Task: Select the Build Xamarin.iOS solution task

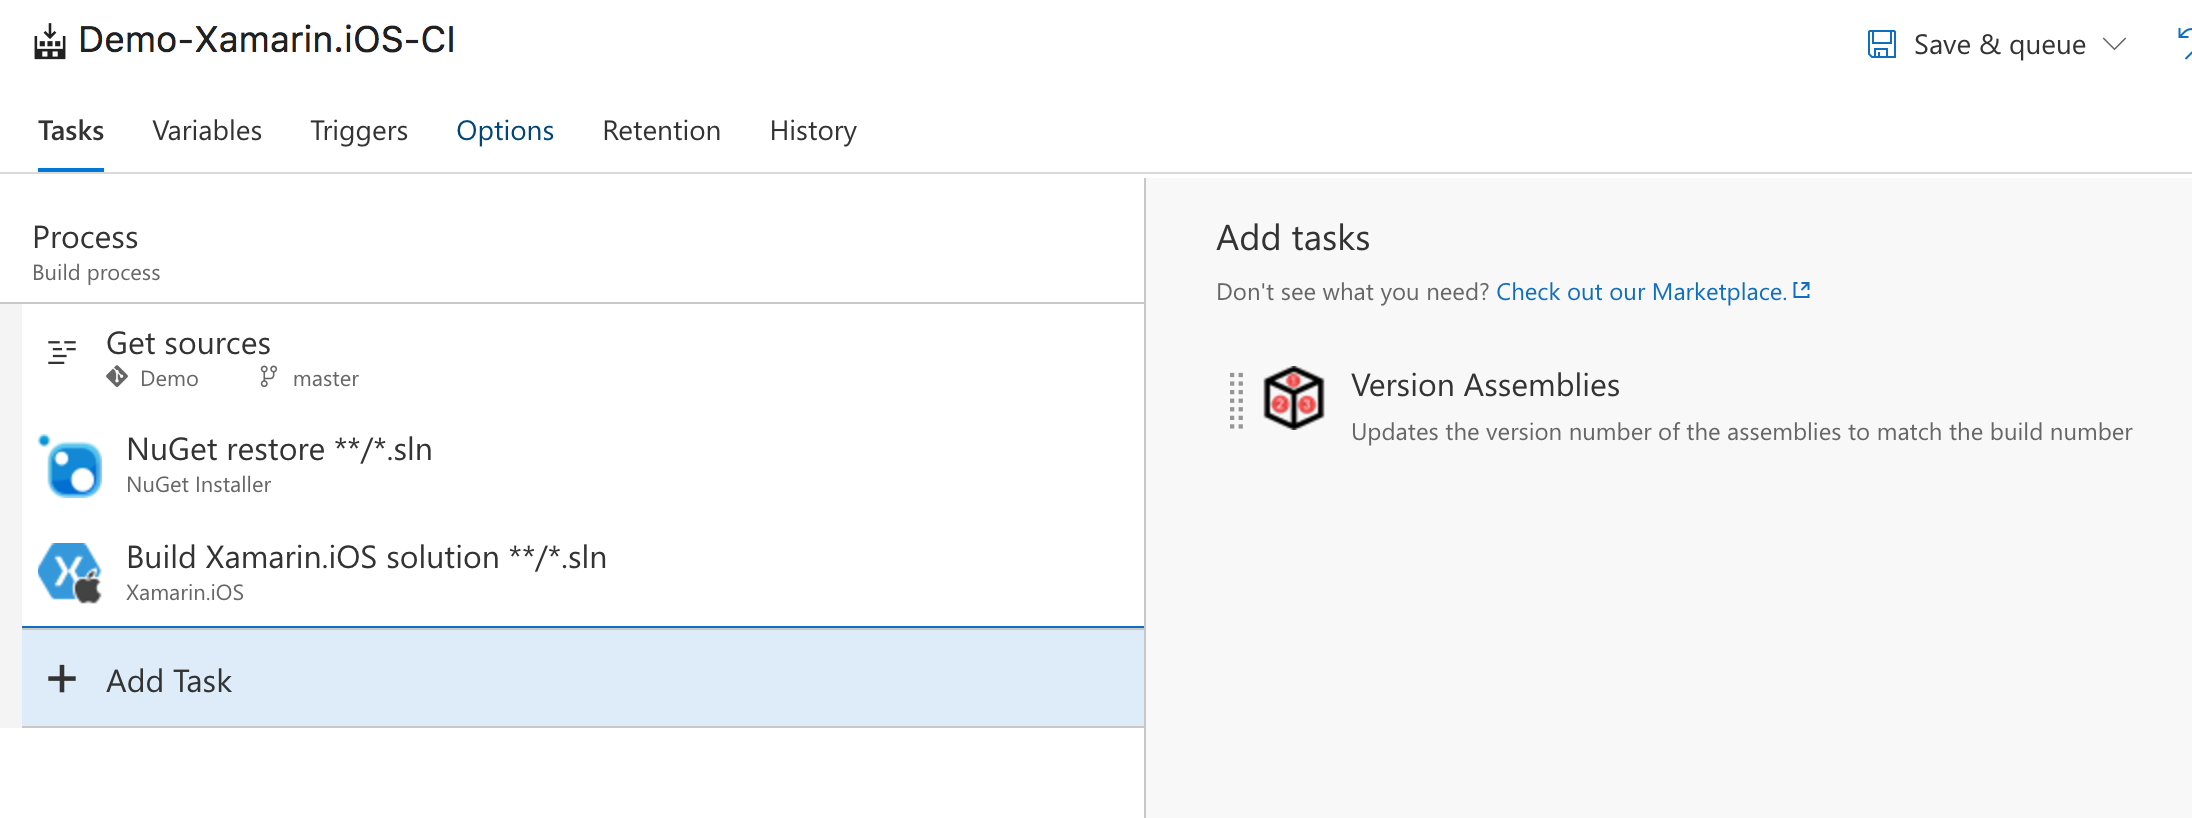Action: tap(583, 573)
